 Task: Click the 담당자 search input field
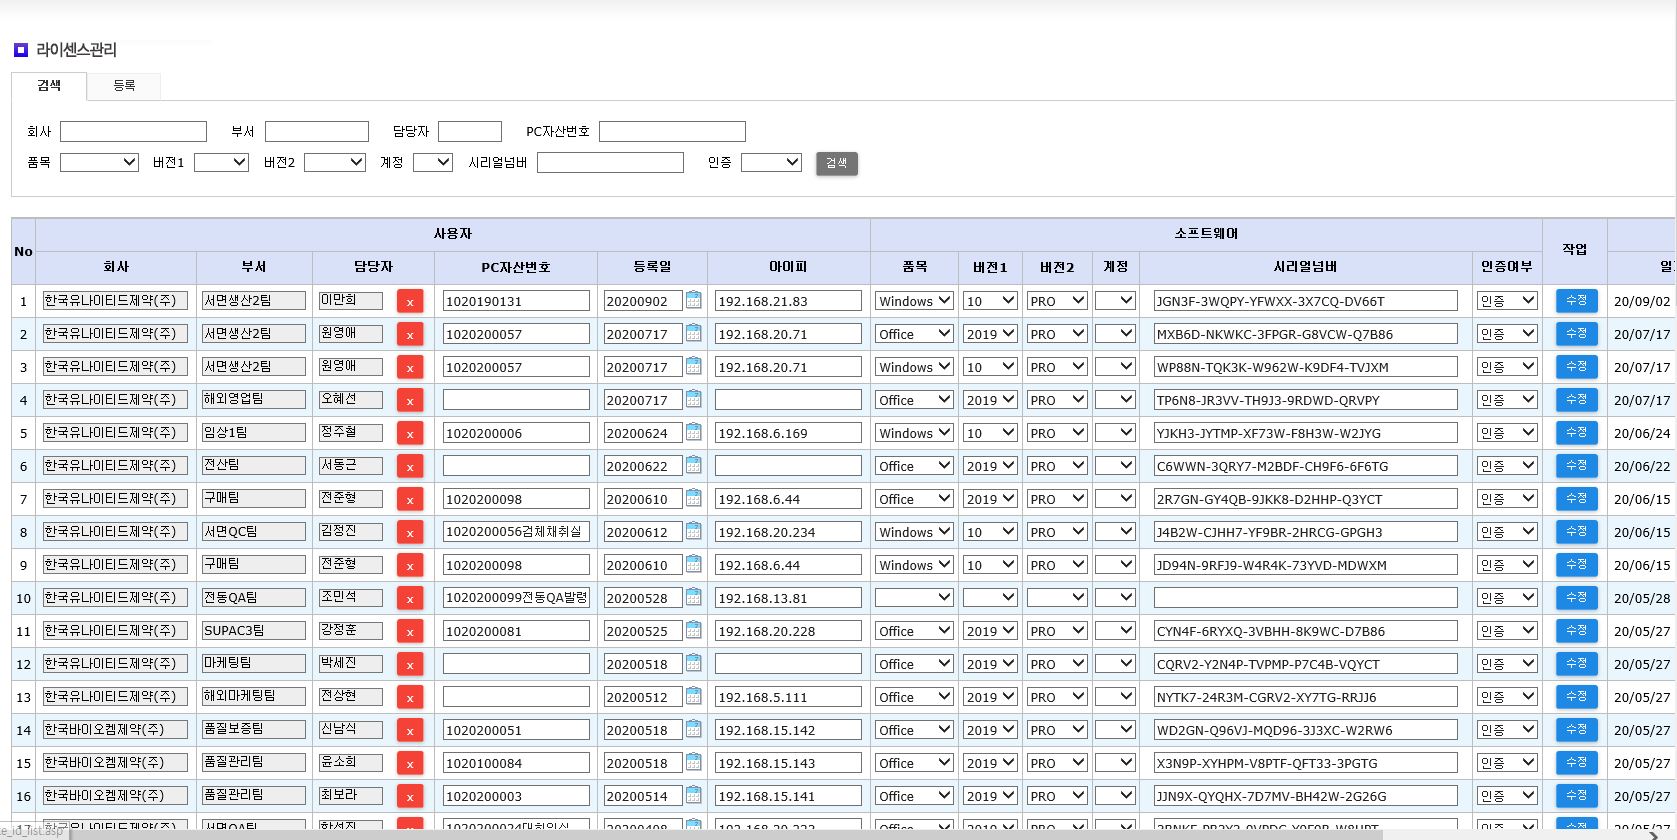tap(470, 131)
